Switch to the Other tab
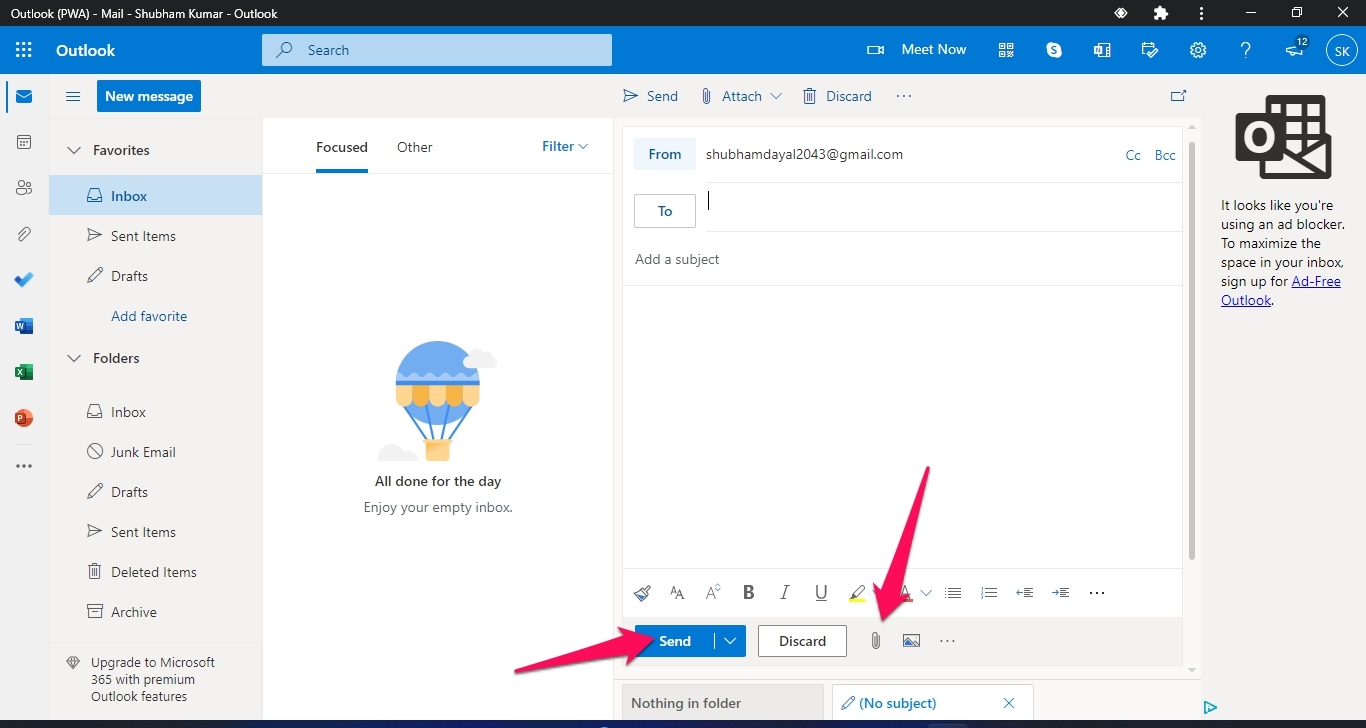The width and height of the screenshot is (1366, 728). pyautogui.click(x=414, y=147)
